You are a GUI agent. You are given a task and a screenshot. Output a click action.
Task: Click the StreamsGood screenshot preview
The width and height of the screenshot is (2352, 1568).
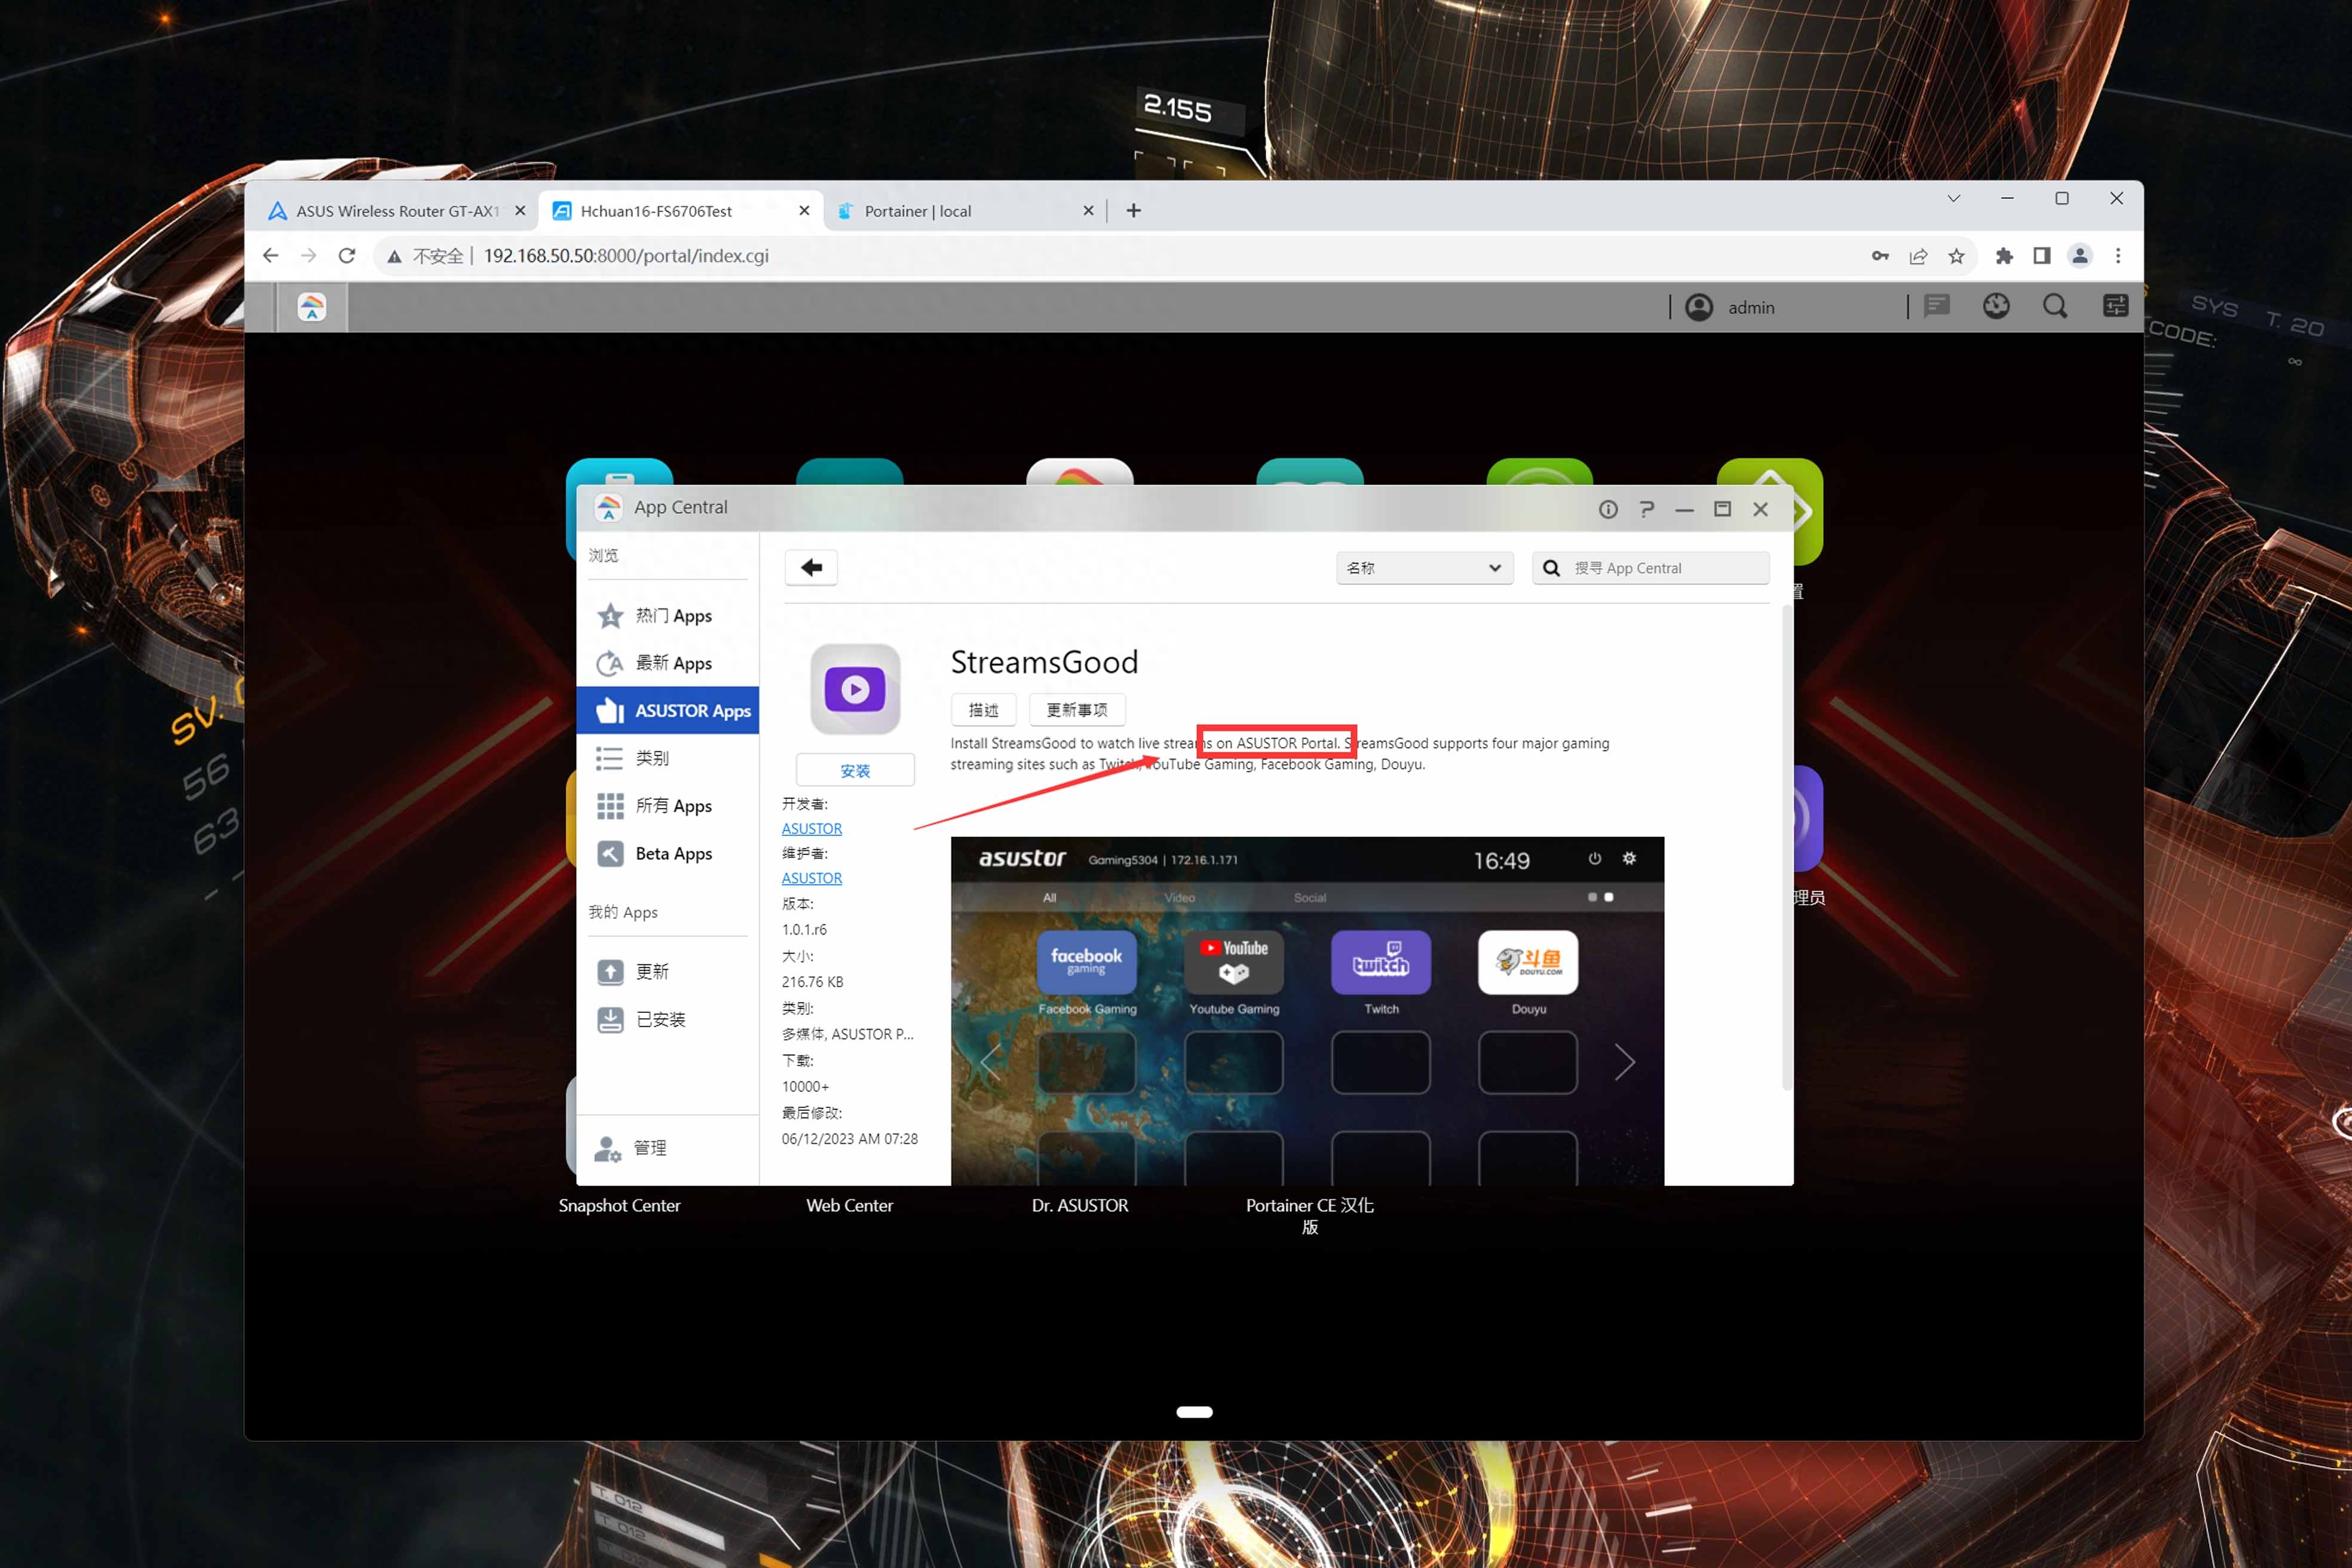(1307, 1010)
